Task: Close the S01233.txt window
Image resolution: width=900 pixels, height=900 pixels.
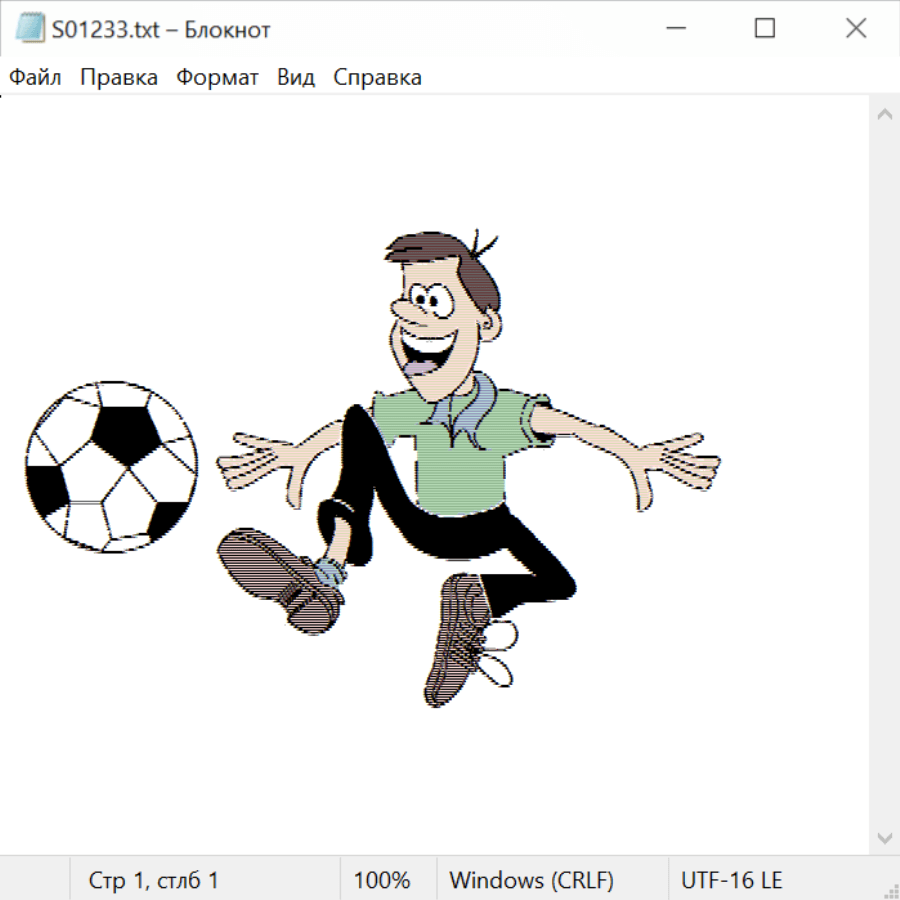Action: 856,29
